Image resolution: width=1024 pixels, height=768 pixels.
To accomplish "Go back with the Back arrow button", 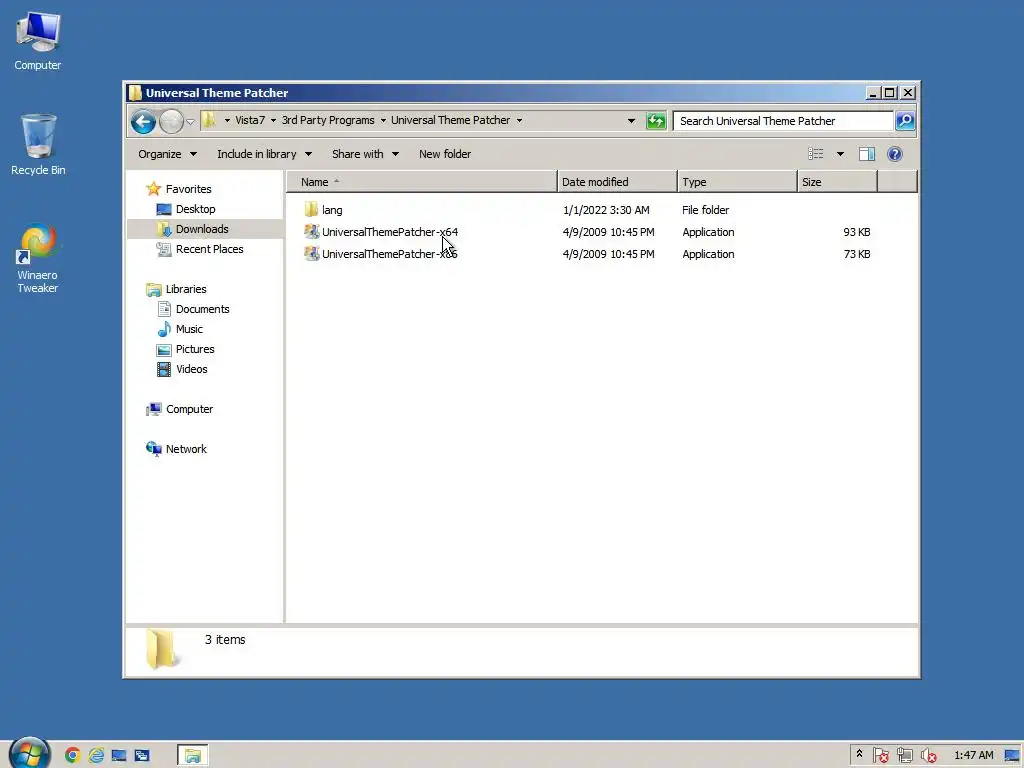I will click(x=143, y=121).
